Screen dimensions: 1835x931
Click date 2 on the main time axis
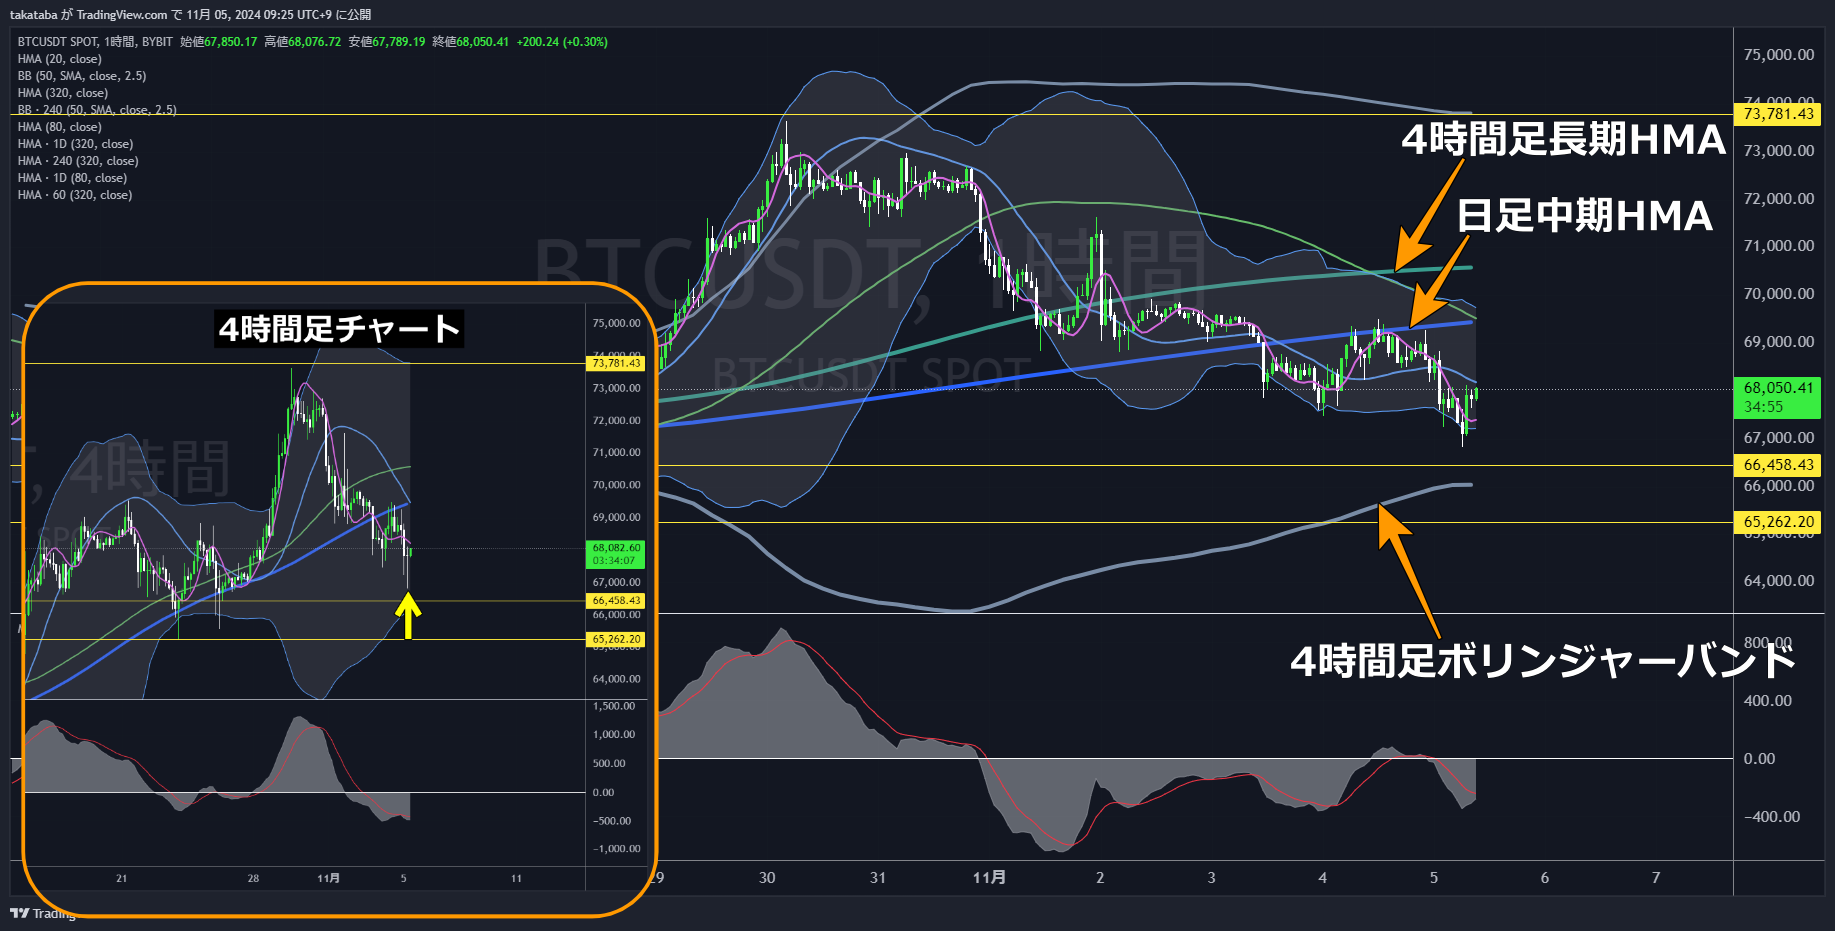pos(1100,878)
